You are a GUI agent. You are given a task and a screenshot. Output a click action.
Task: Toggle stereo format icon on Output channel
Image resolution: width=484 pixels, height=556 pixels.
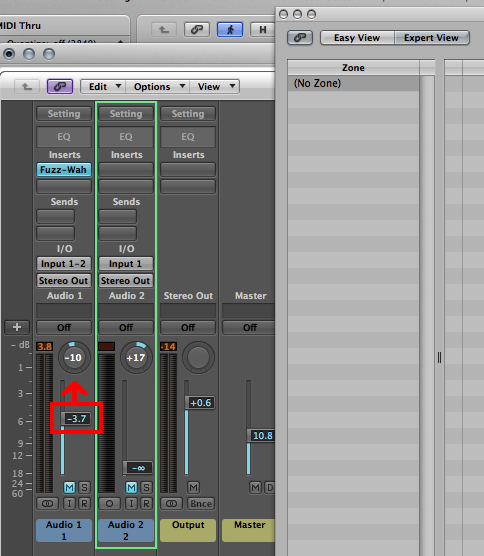click(171, 503)
